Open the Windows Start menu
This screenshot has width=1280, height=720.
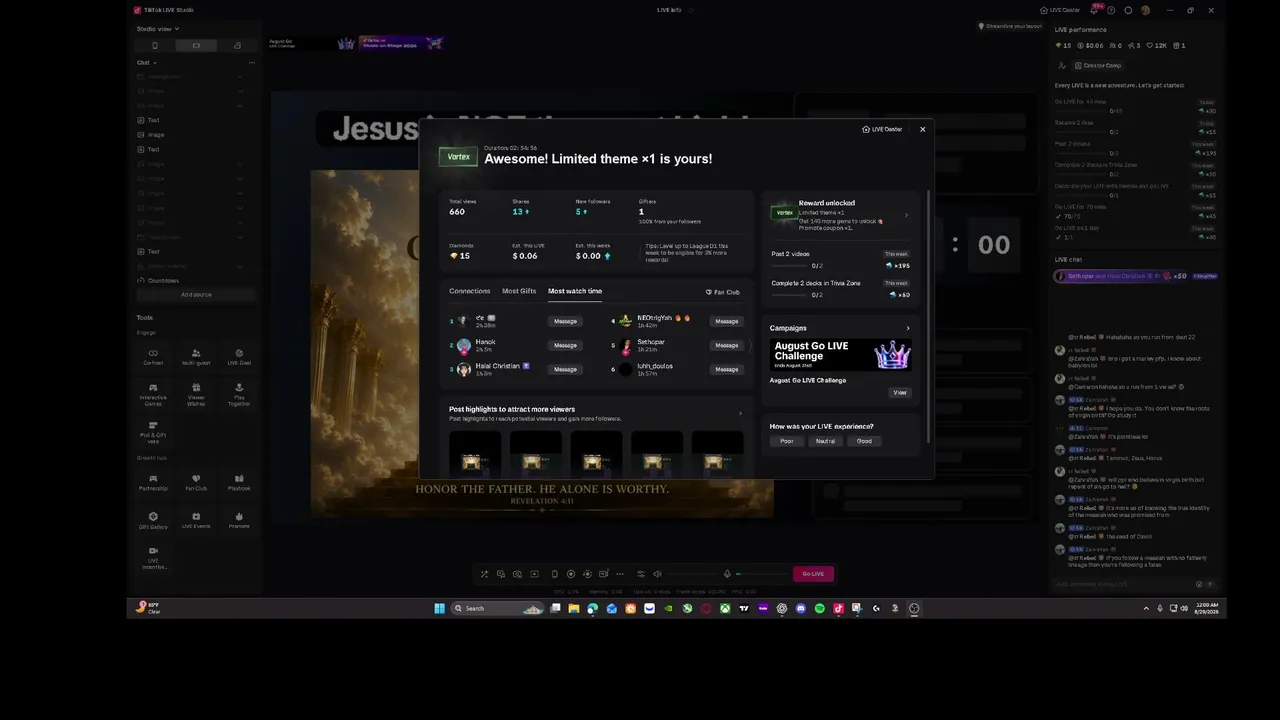coord(439,608)
